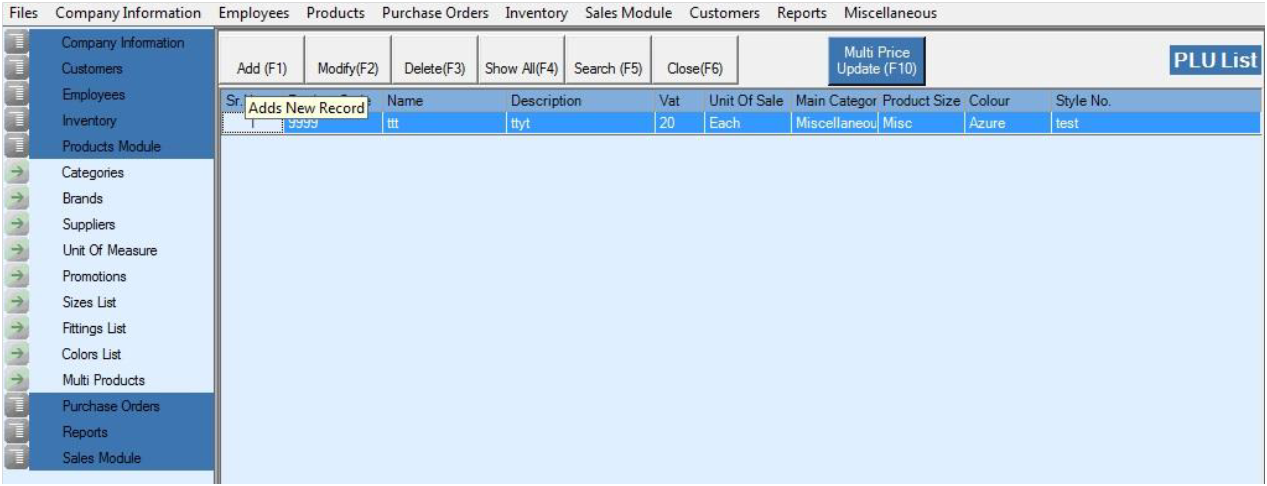Expand the Customers section in sidebar
The image size is (1267, 486).
[92, 69]
